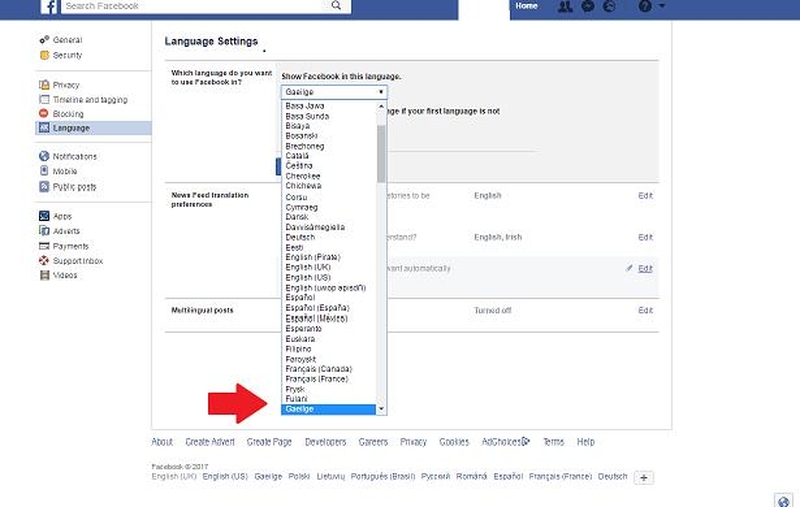Click the Facebook logo icon
The image size is (800, 507).
pyautogui.click(x=47, y=7)
